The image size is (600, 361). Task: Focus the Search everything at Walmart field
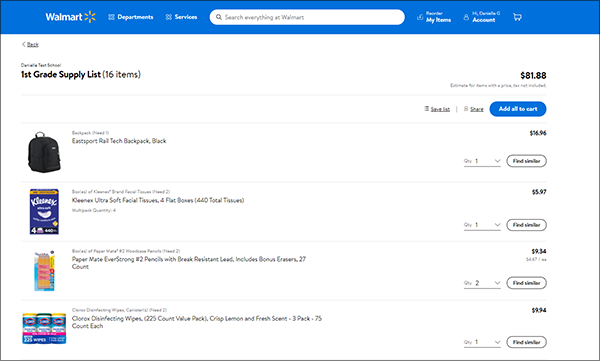click(307, 17)
